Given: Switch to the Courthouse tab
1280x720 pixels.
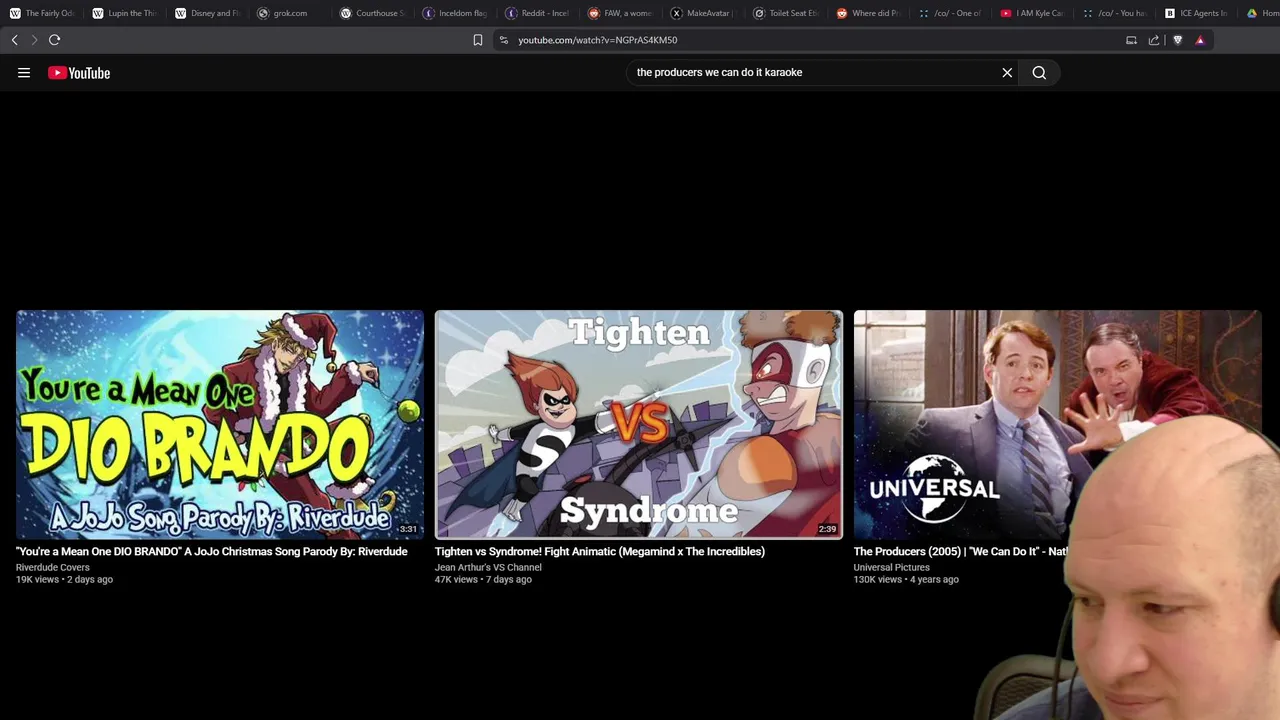Looking at the screenshot, I should [x=372, y=13].
